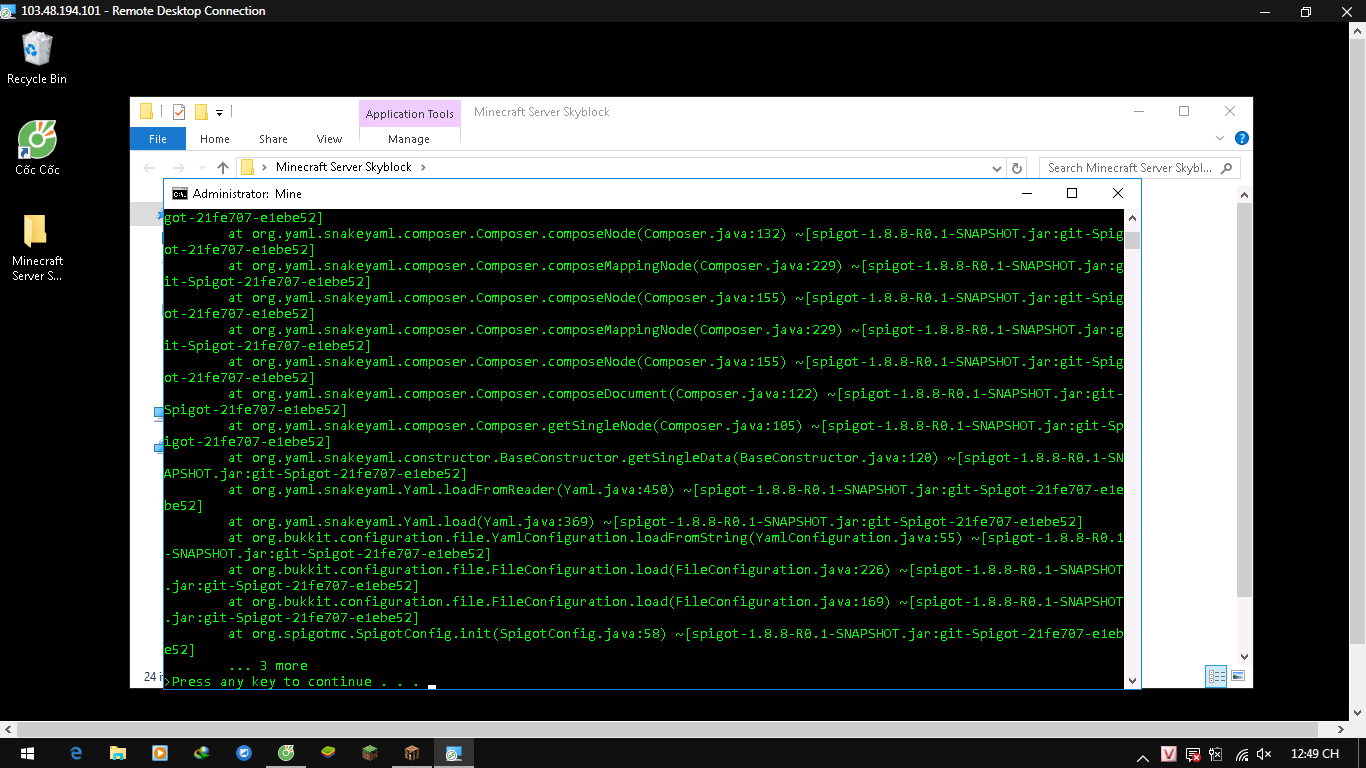Open the Windows Start button
The width and height of the screenshot is (1366, 768).
coord(27,753)
